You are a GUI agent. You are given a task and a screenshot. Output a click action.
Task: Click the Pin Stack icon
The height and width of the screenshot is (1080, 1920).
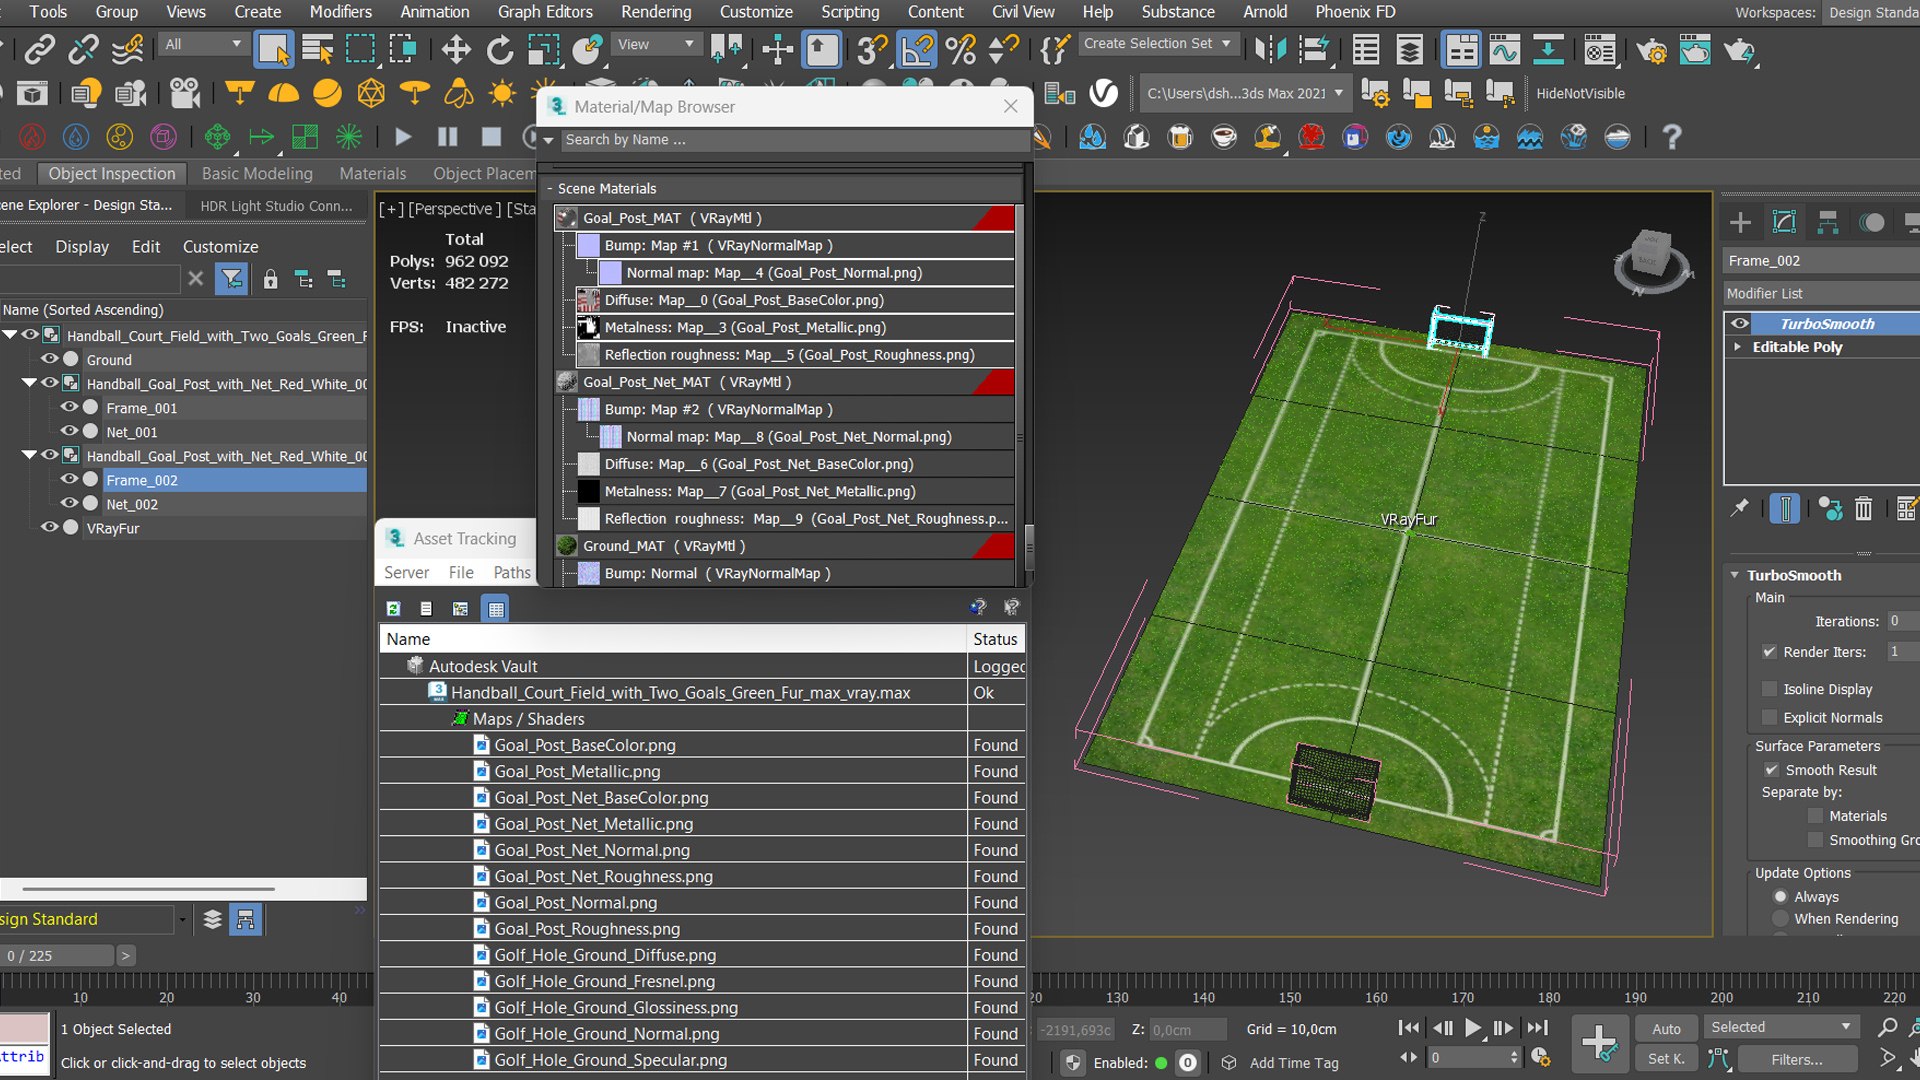1740,509
